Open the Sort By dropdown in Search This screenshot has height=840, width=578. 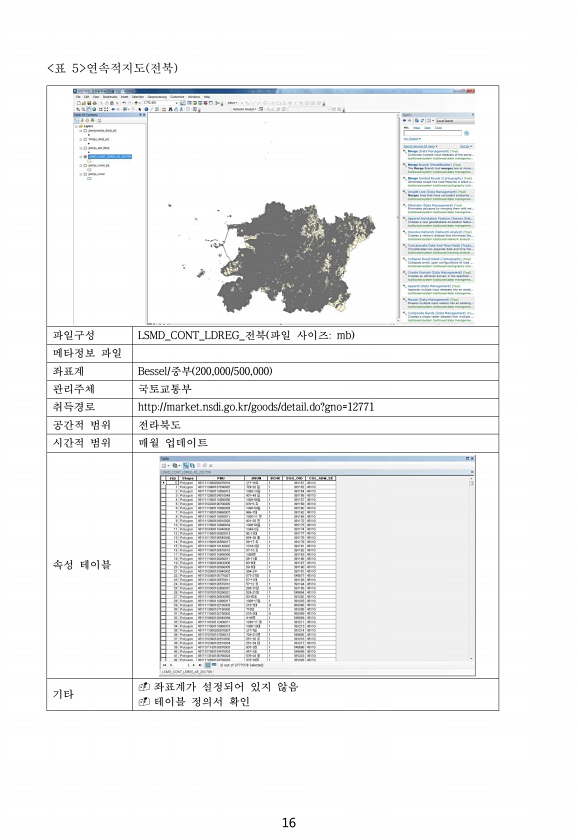pos(466,146)
